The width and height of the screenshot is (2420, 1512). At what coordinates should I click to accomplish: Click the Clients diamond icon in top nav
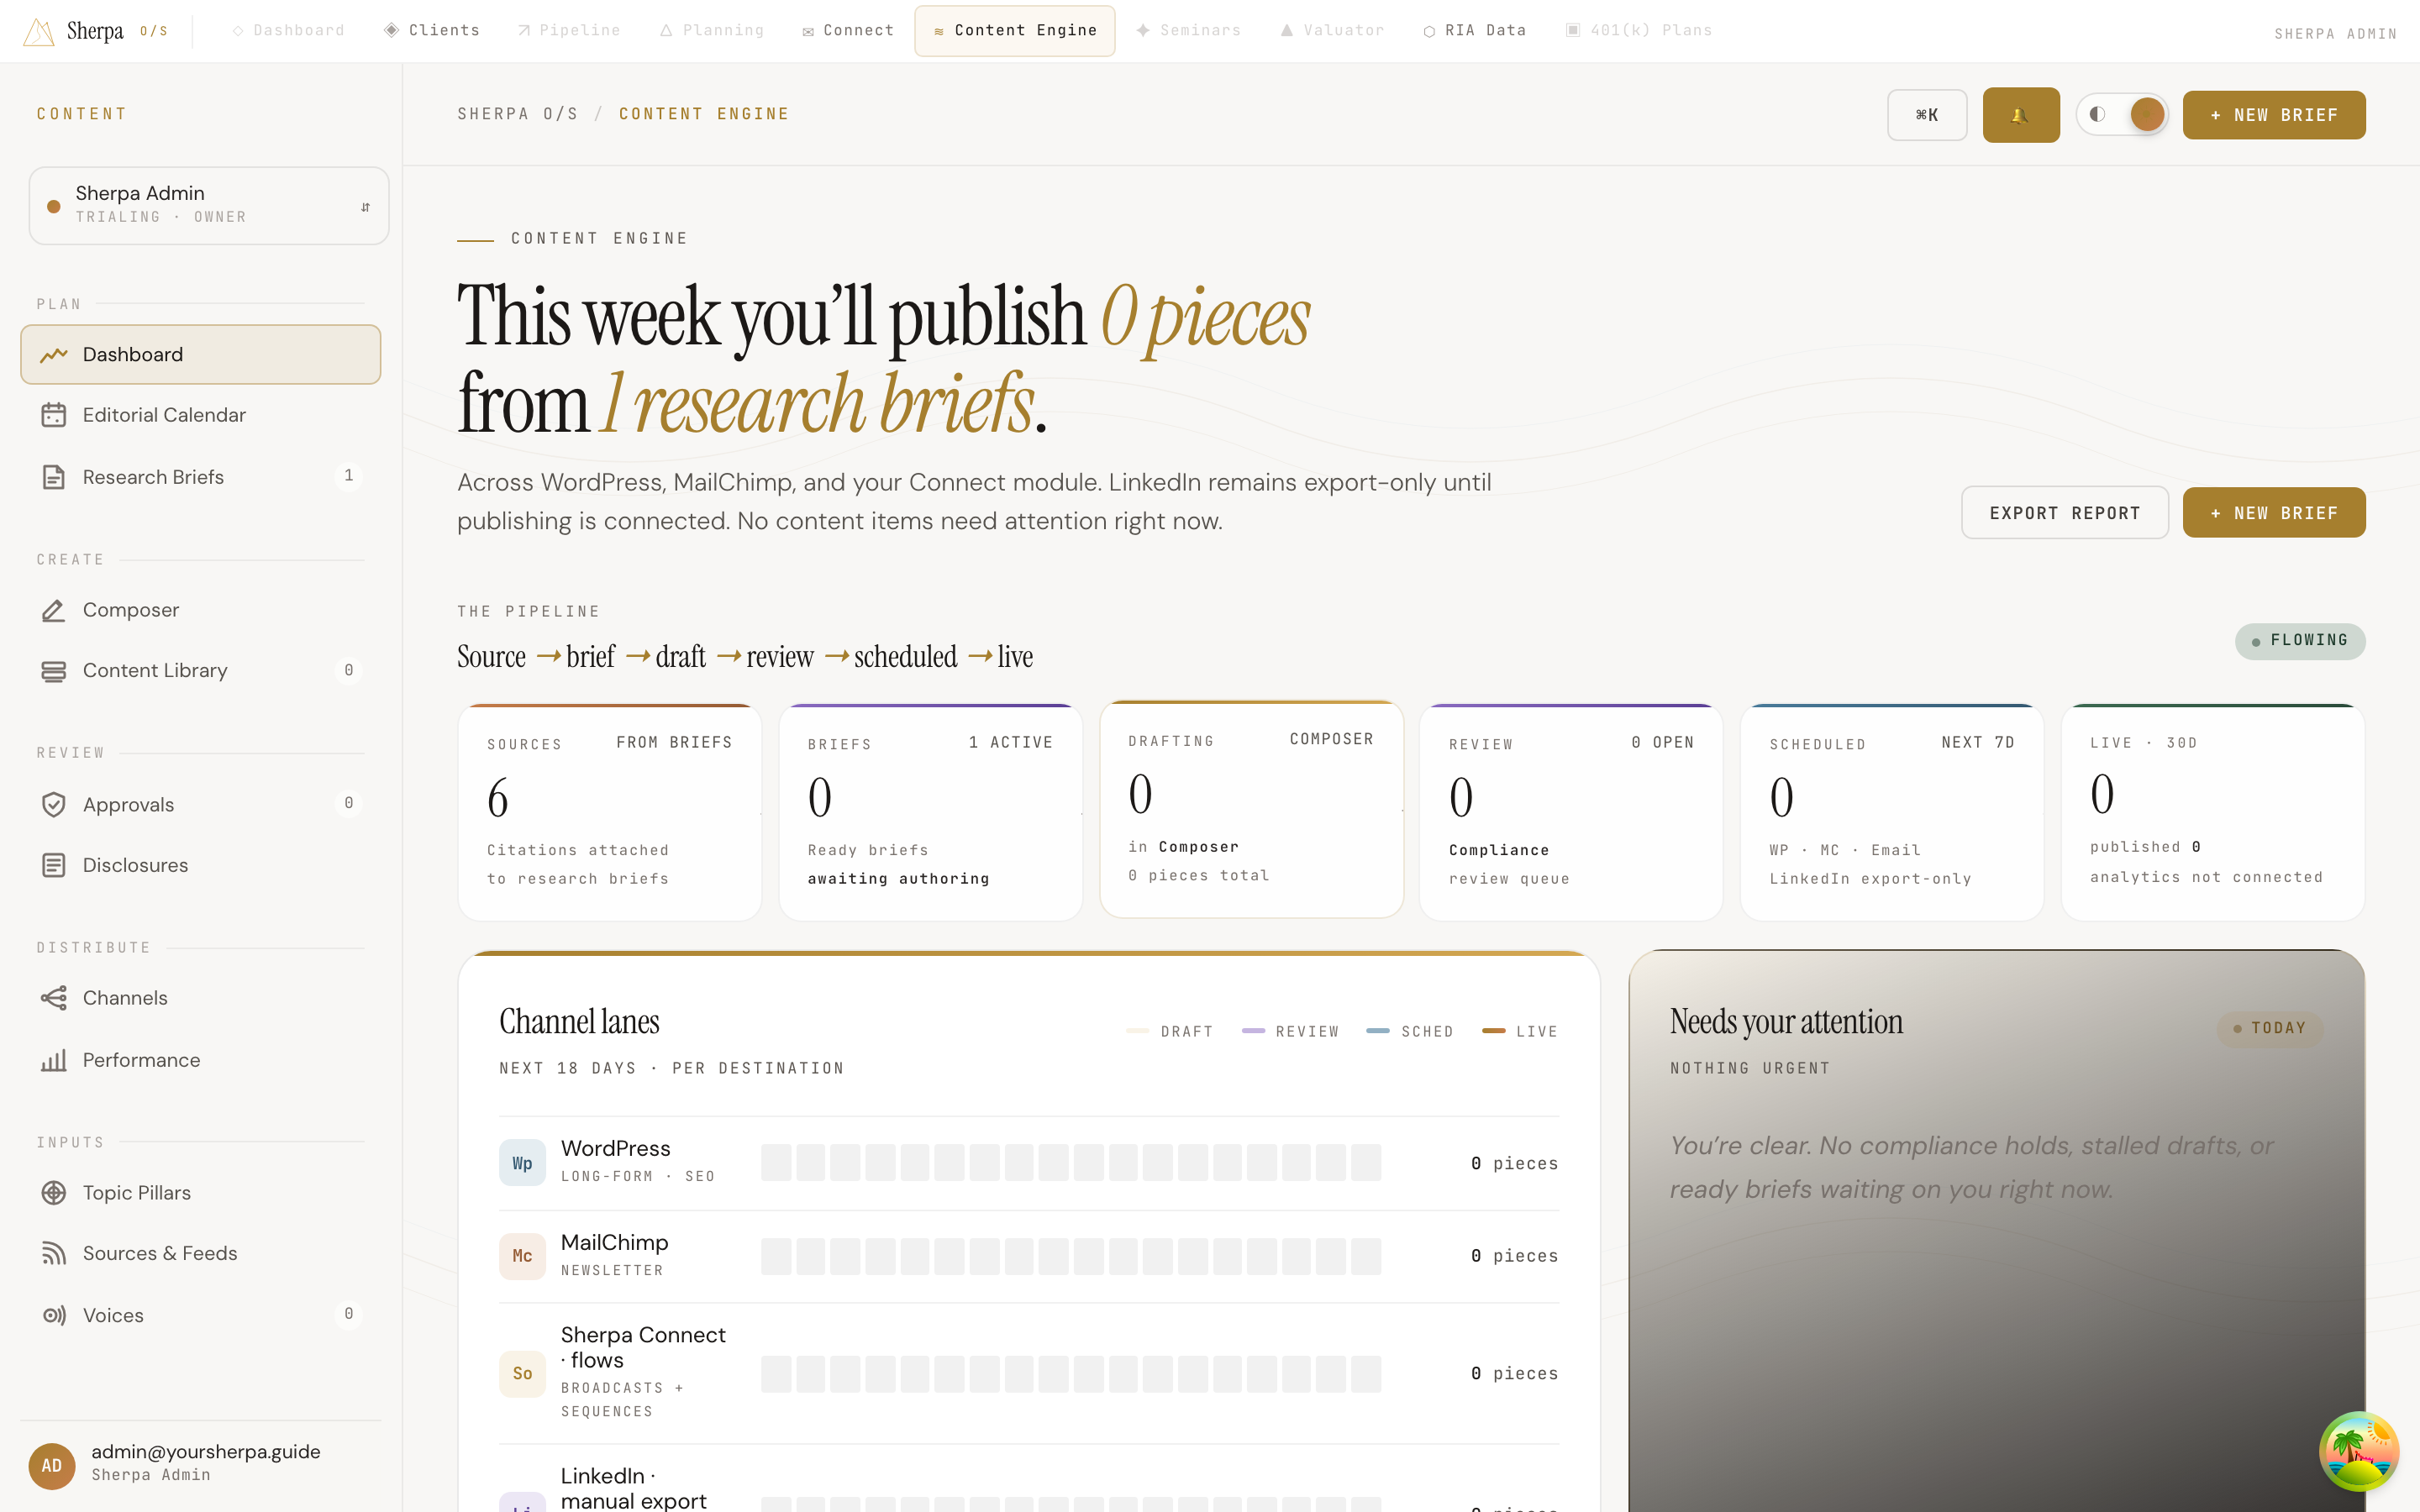[x=392, y=30]
